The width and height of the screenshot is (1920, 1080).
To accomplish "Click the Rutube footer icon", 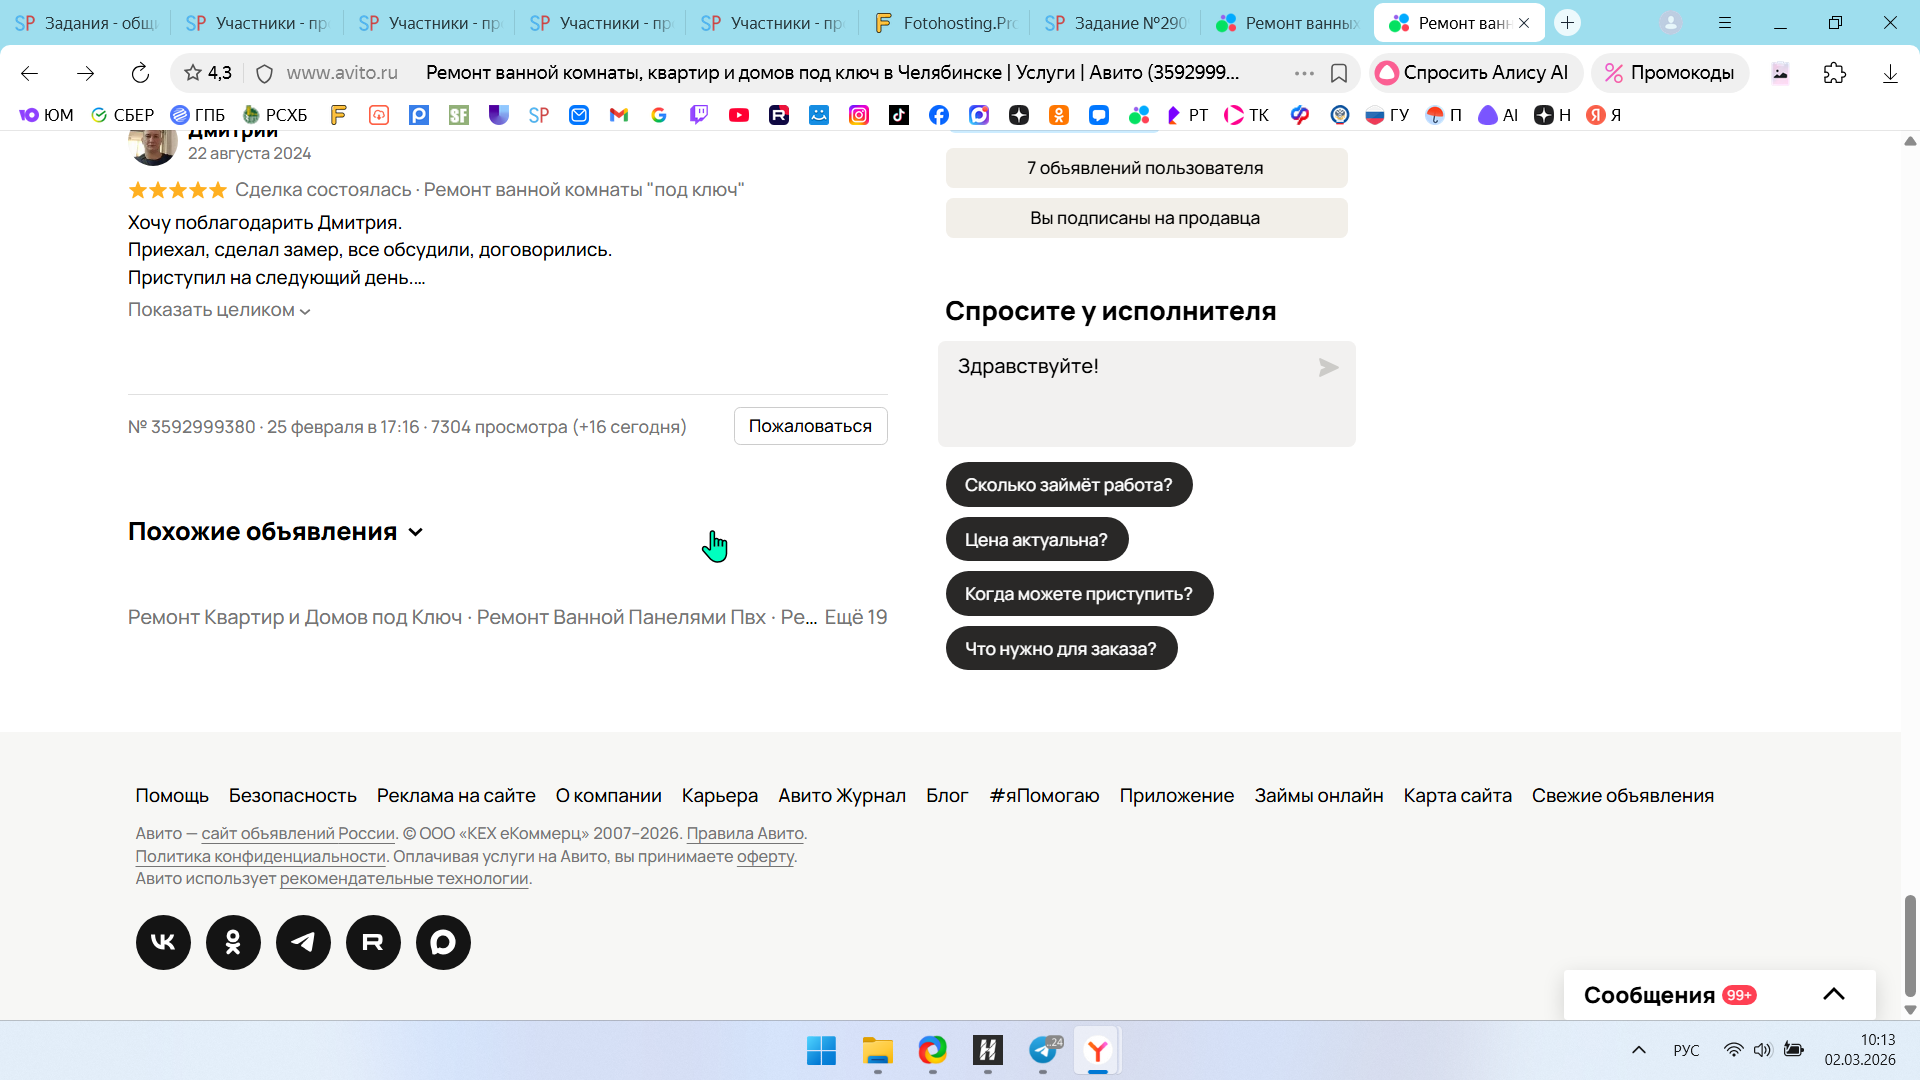I will tap(373, 942).
